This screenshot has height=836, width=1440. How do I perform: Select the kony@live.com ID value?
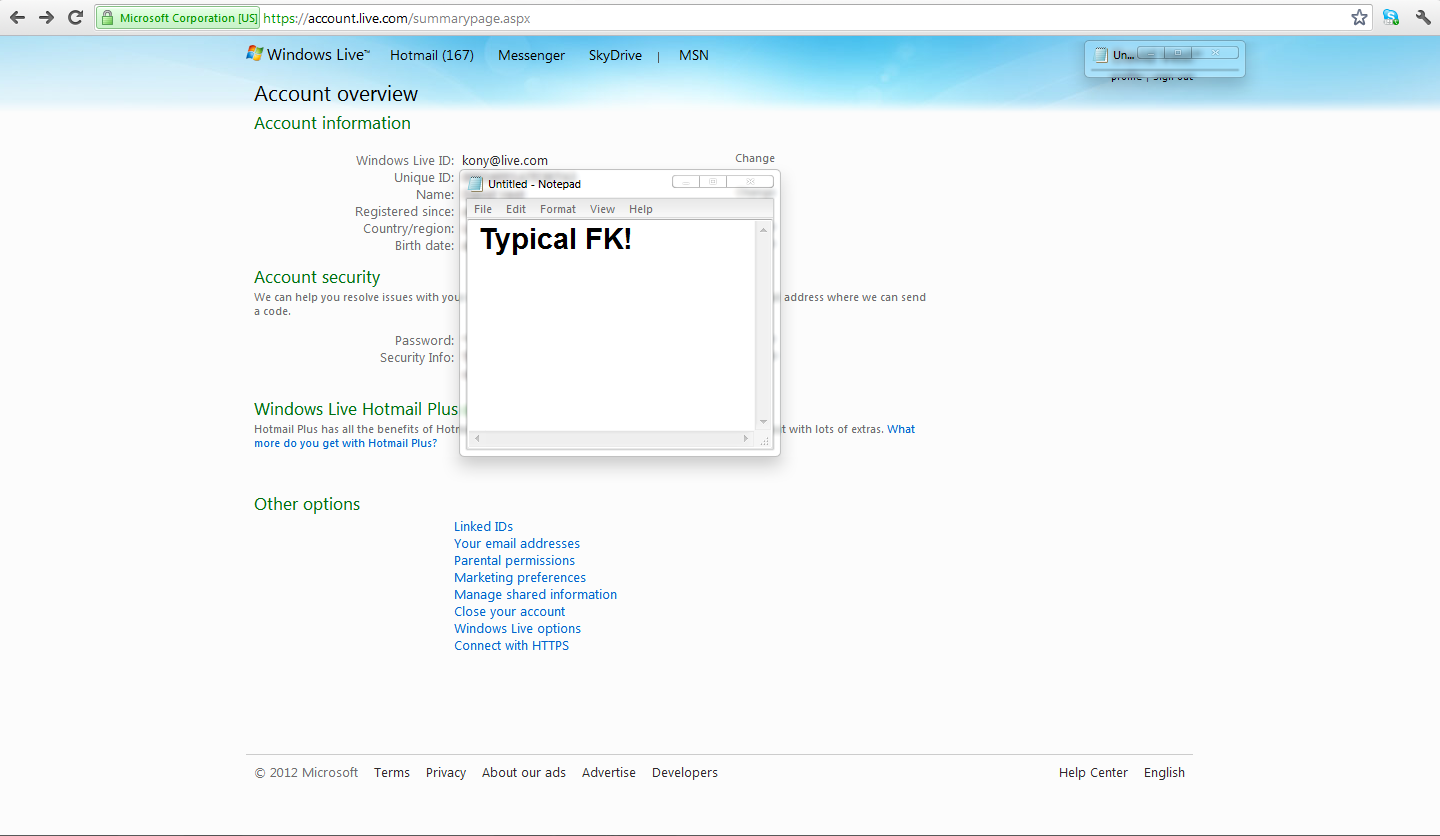[505, 161]
